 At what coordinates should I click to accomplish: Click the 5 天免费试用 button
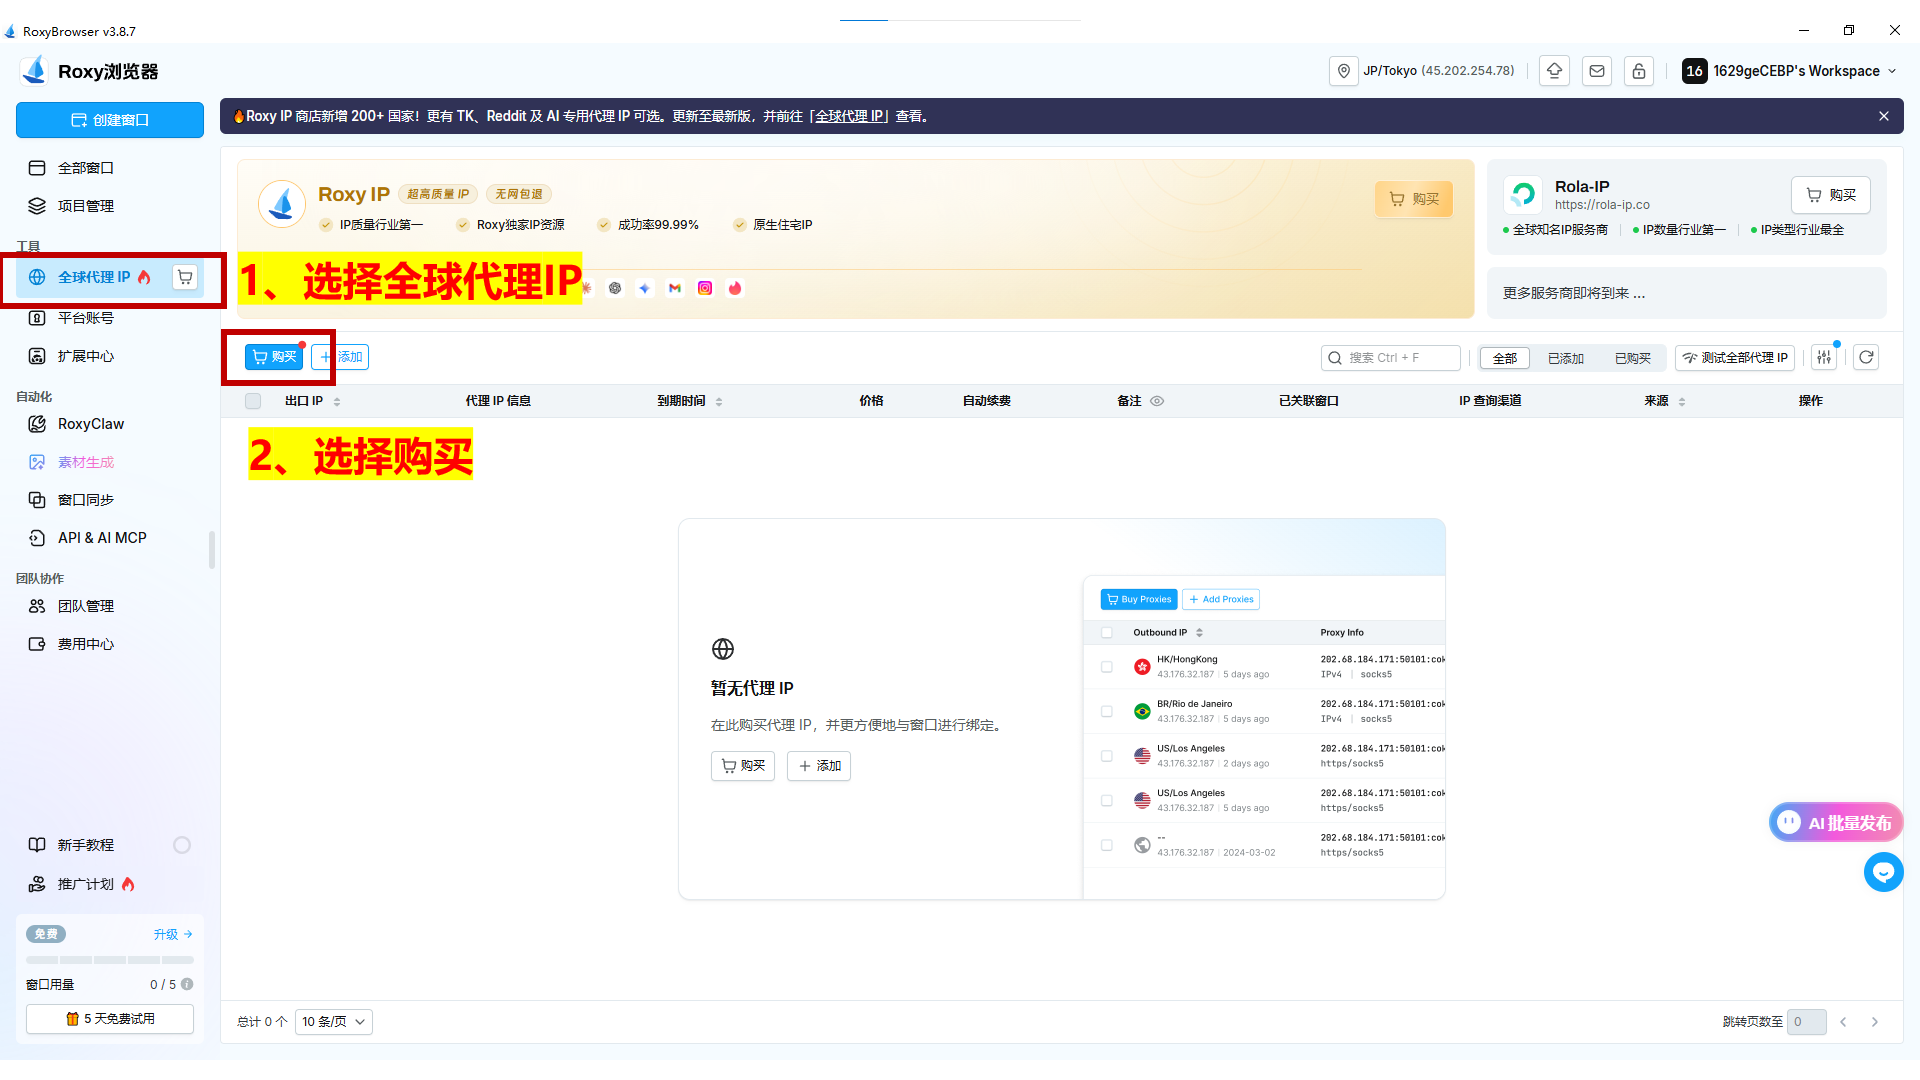(110, 1019)
